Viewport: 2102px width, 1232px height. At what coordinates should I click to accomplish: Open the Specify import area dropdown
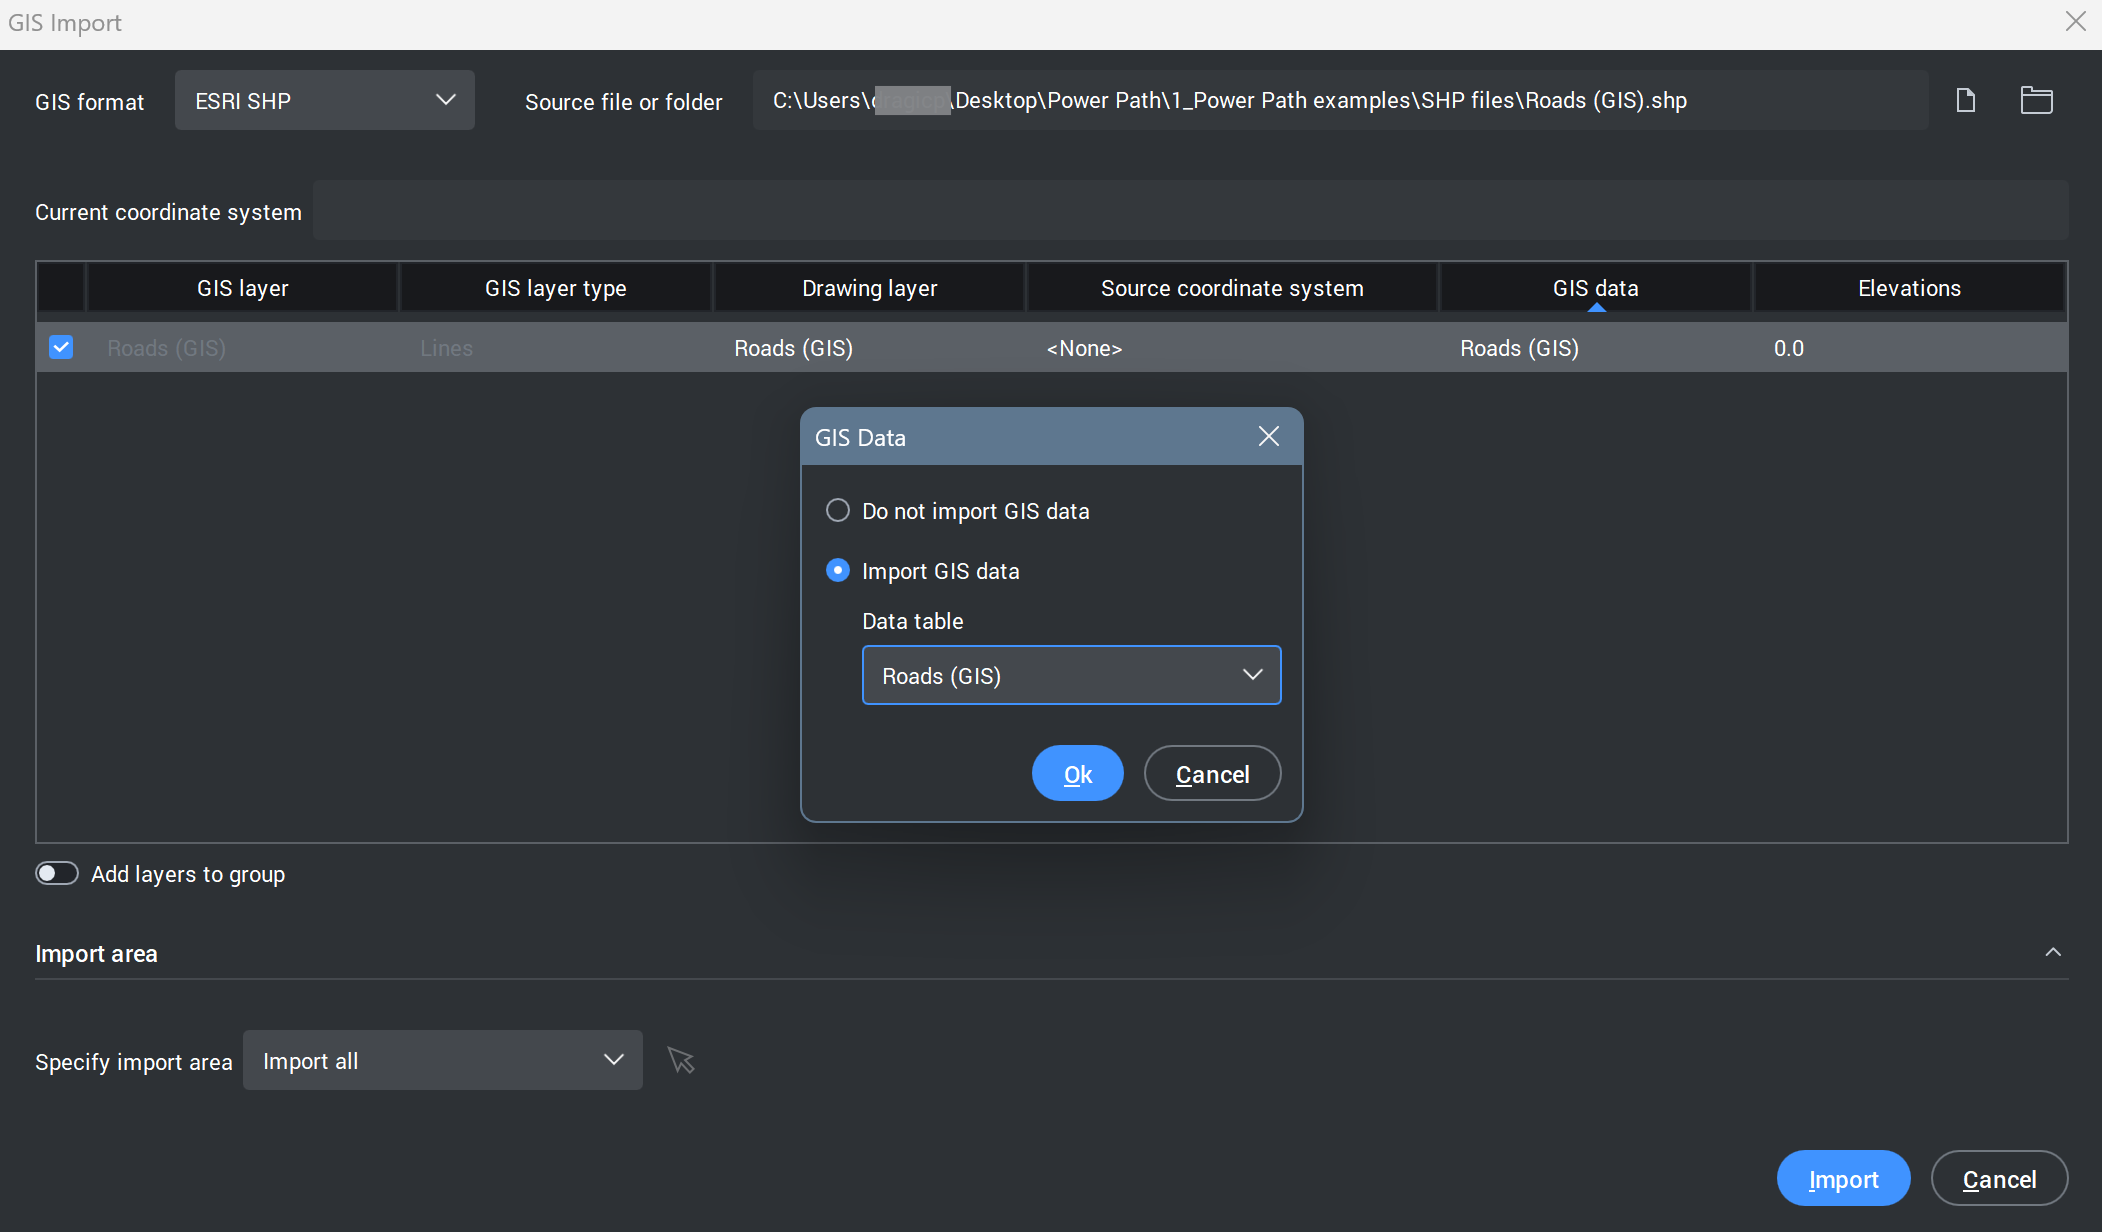click(442, 1060)
